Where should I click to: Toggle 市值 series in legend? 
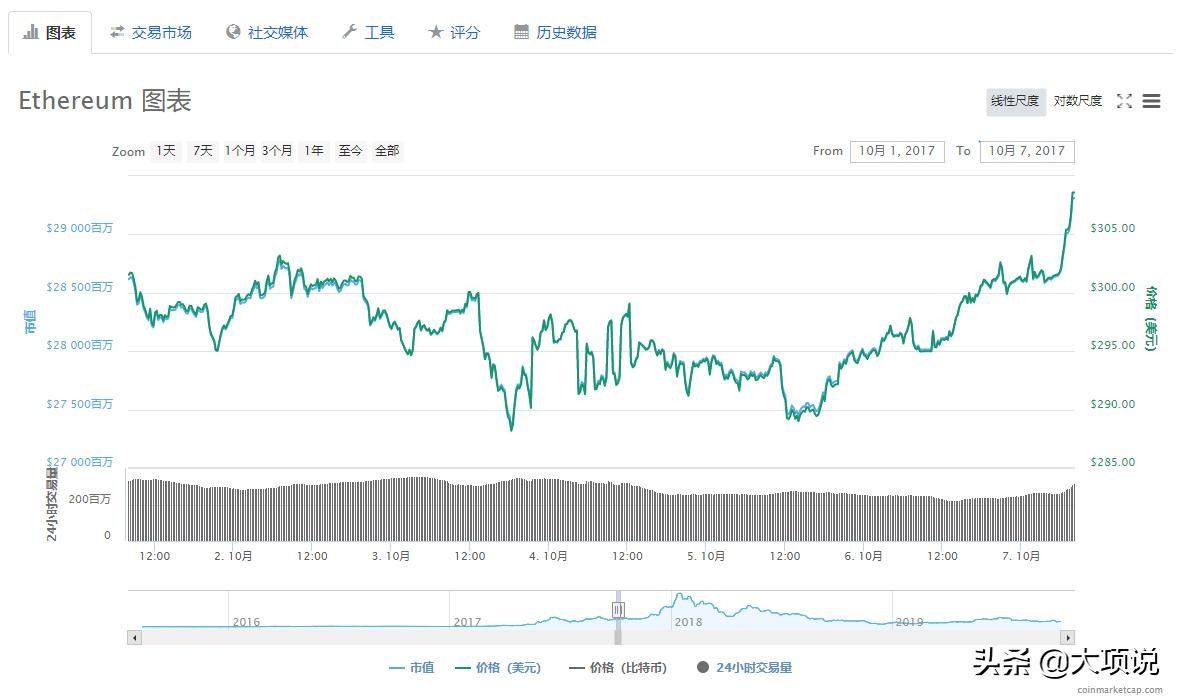(411, 667)
